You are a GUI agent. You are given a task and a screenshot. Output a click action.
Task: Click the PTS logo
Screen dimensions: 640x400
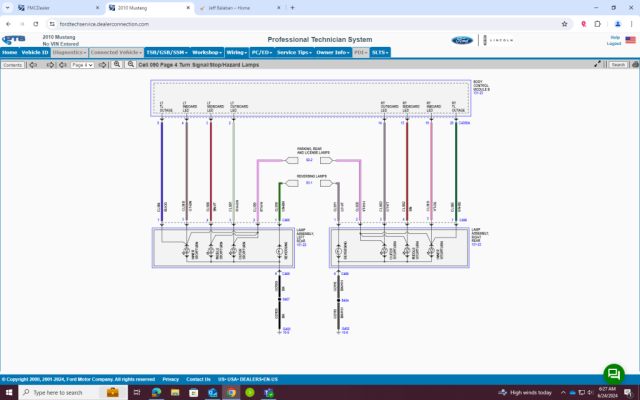coord(13,40)
